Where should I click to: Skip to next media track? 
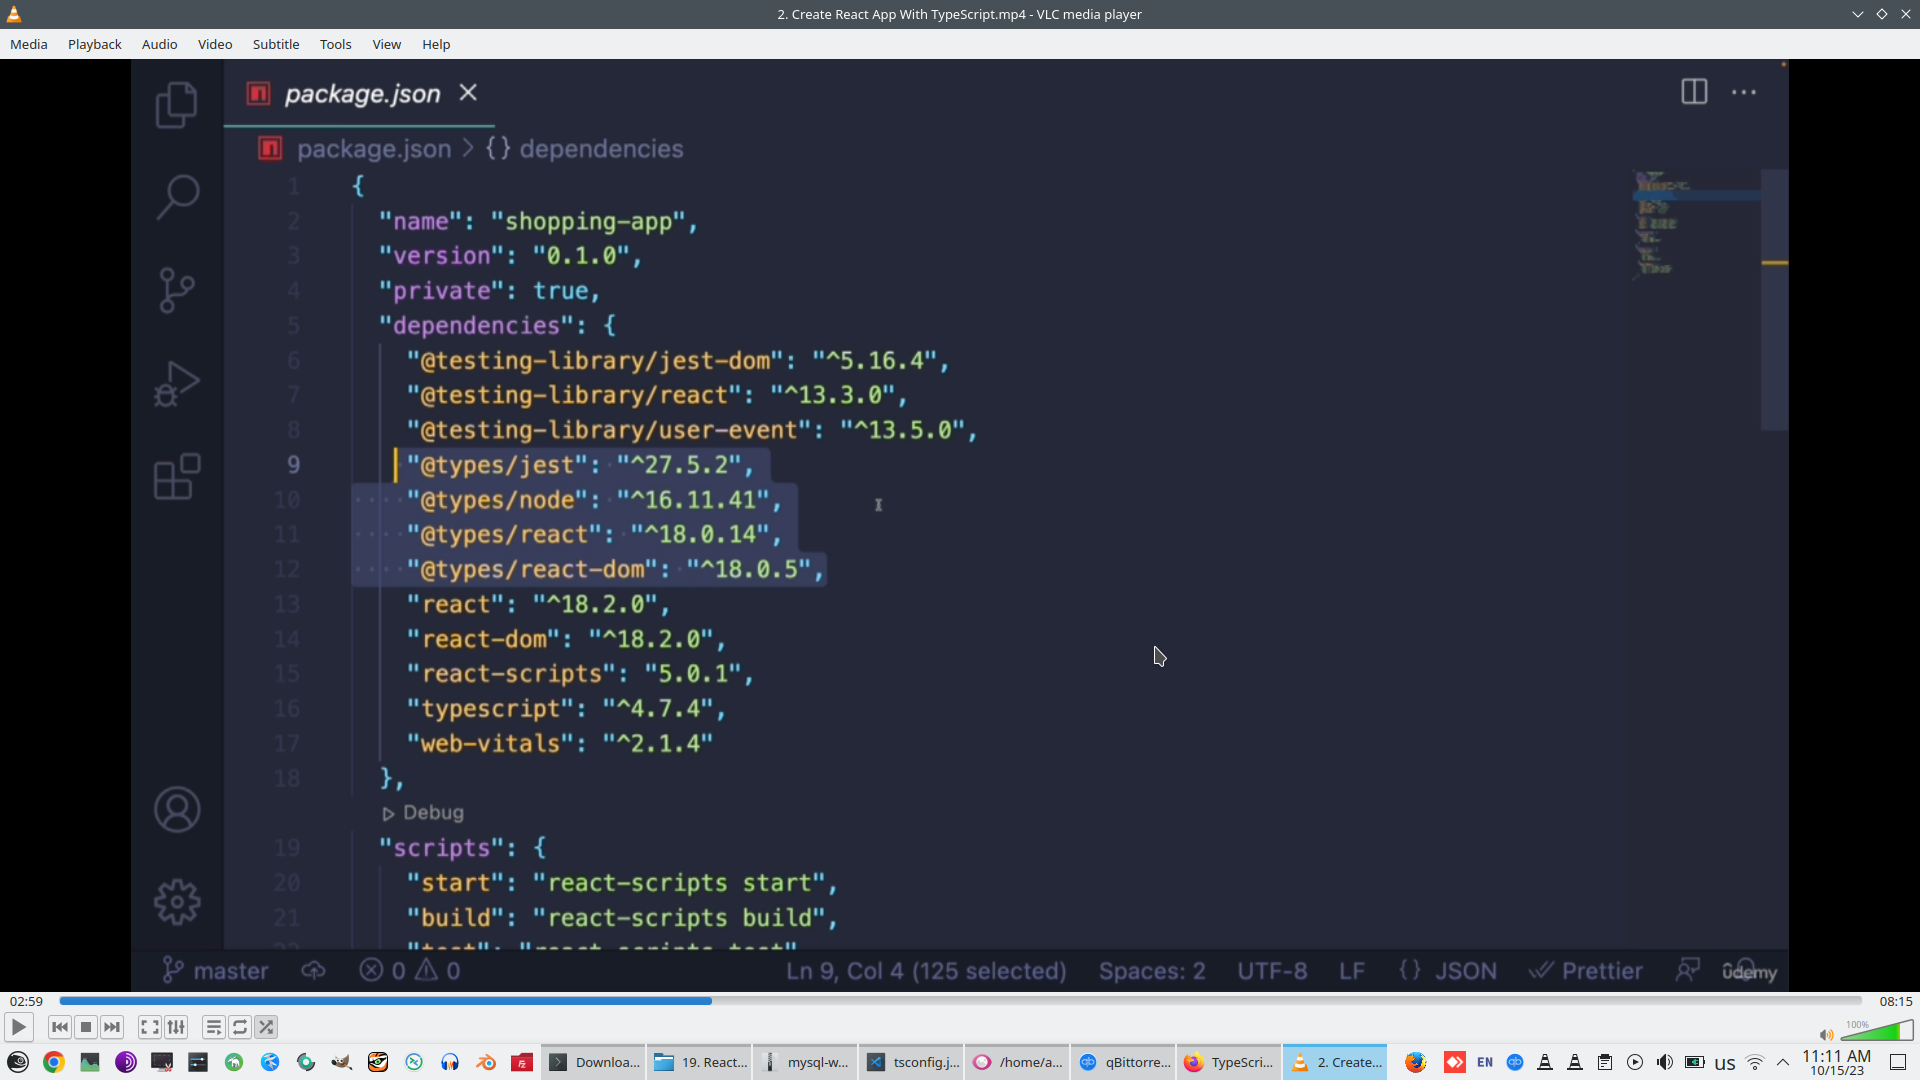(112, 1027)
